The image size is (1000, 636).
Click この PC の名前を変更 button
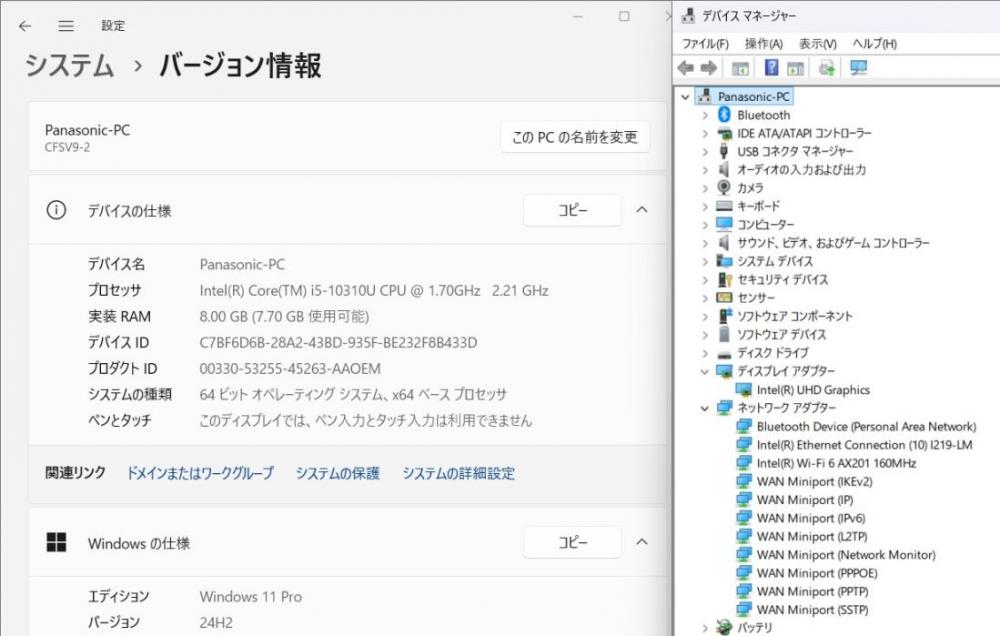(575, 137)
